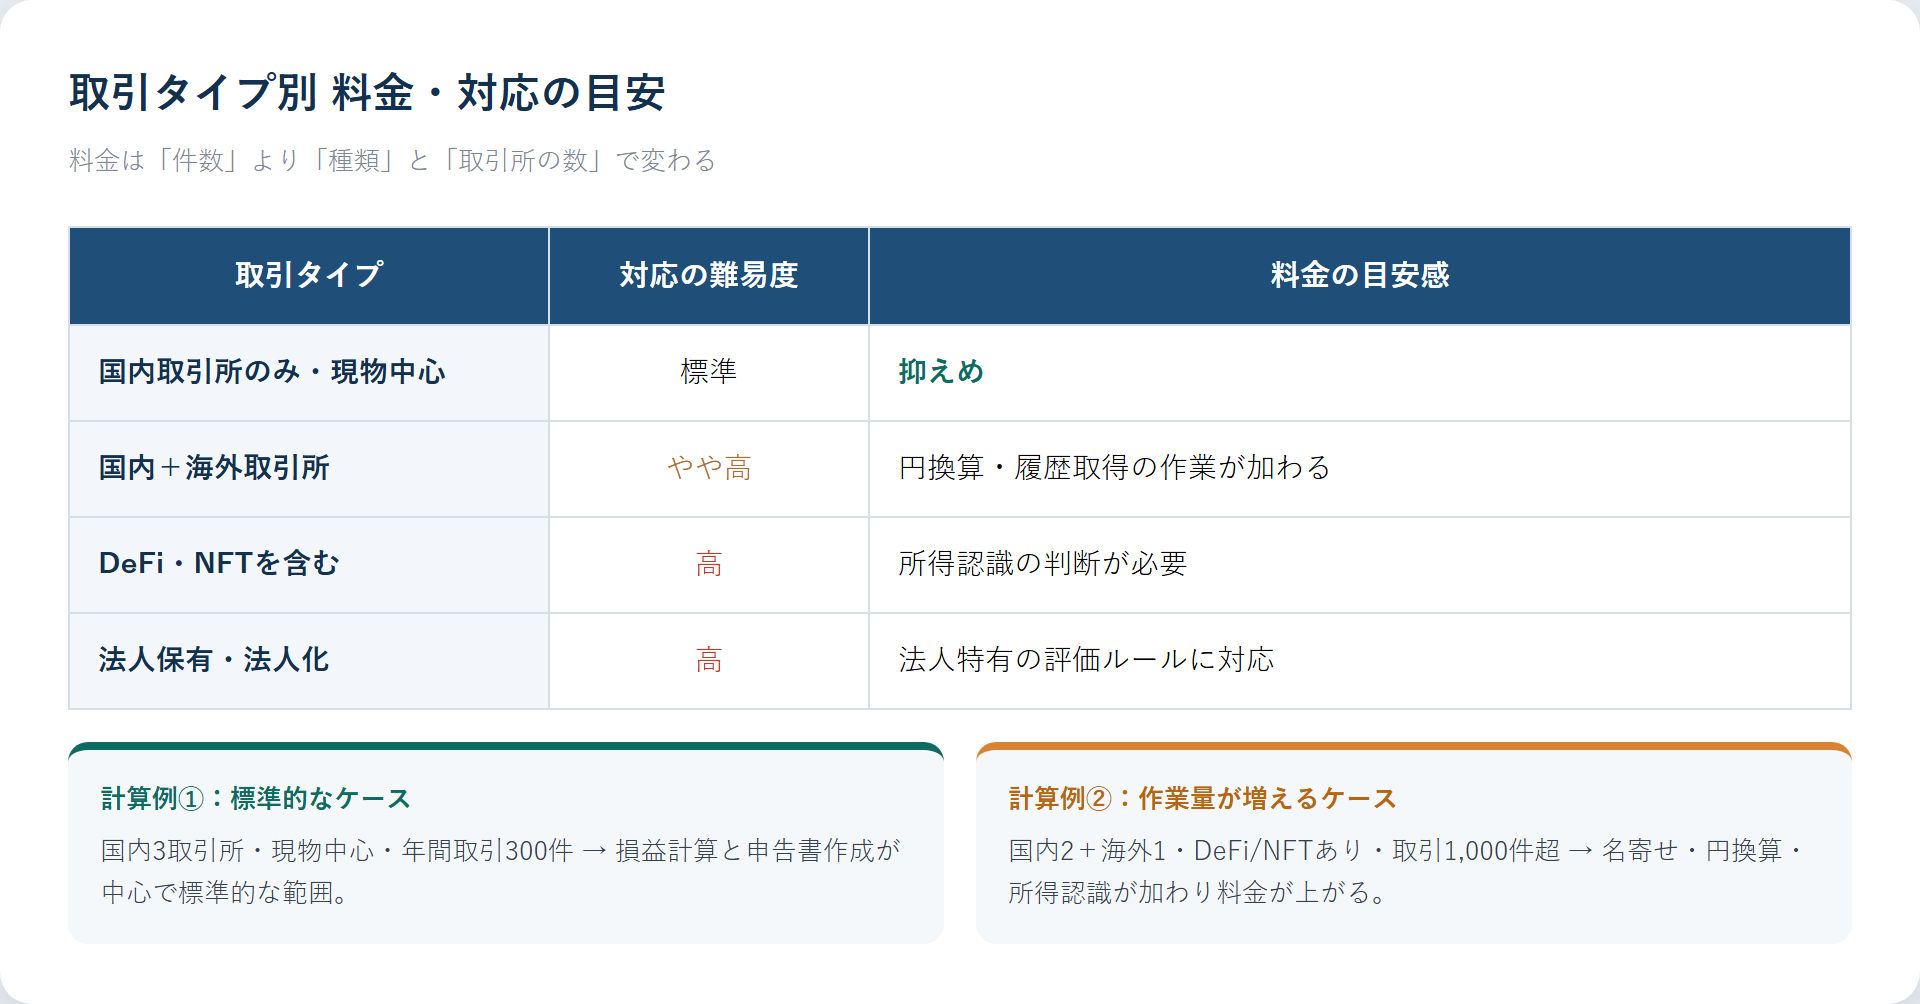Click the difficulty cell やや高

709,468
